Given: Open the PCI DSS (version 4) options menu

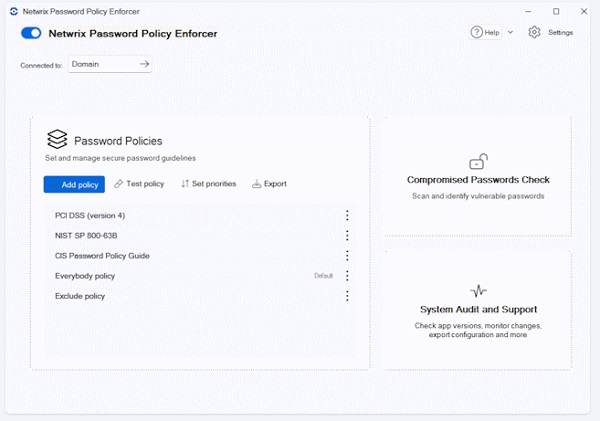Looking at the screenshot, I should [x=347, y=216].
